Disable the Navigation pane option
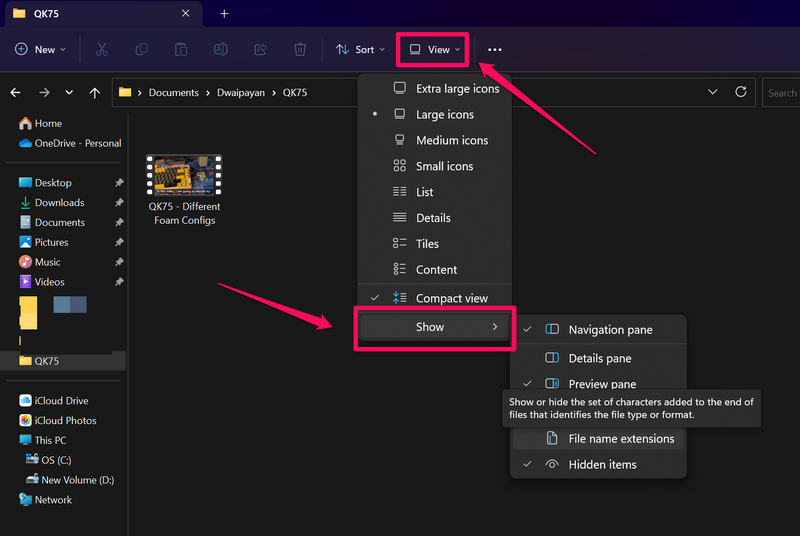This screenshot has height=536, width=800. [x=609, y=330]
